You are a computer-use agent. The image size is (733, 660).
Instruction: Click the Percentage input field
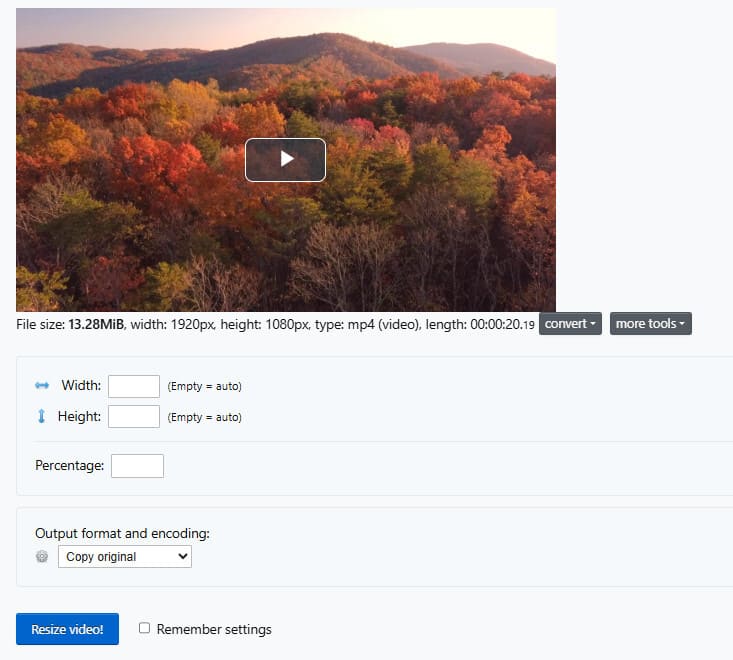click(137, 466)
